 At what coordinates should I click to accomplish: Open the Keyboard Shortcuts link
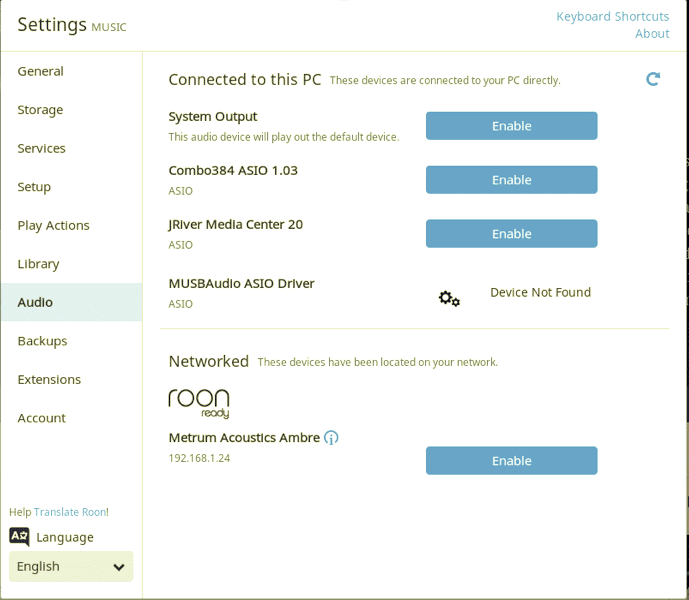point(613,17)
